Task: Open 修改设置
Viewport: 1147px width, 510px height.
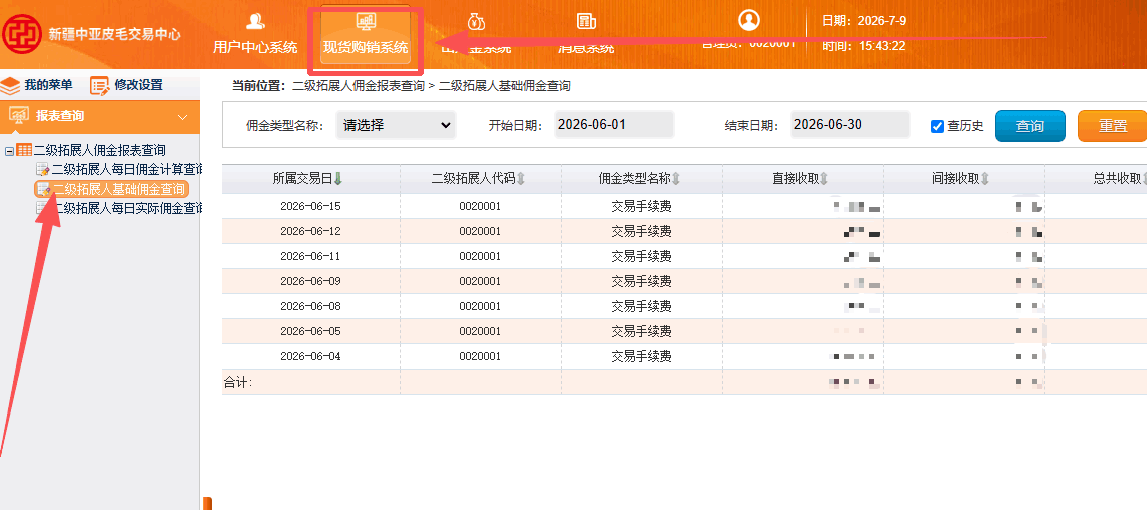Action: 138,85
